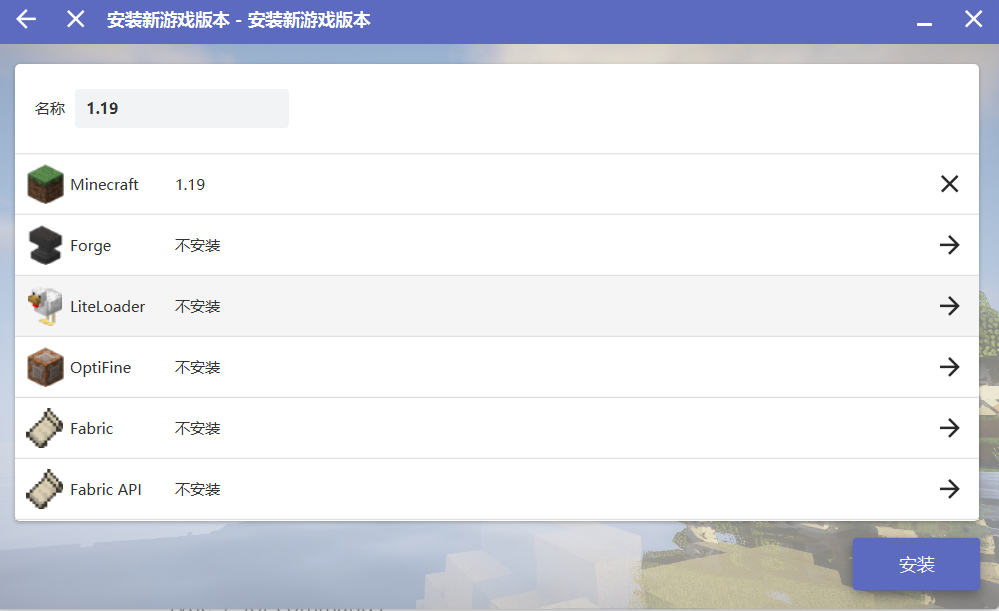This screenshot has height=611, width=999.
Task: Open LiteLoader version selection arrow
Action: point(949,306)
